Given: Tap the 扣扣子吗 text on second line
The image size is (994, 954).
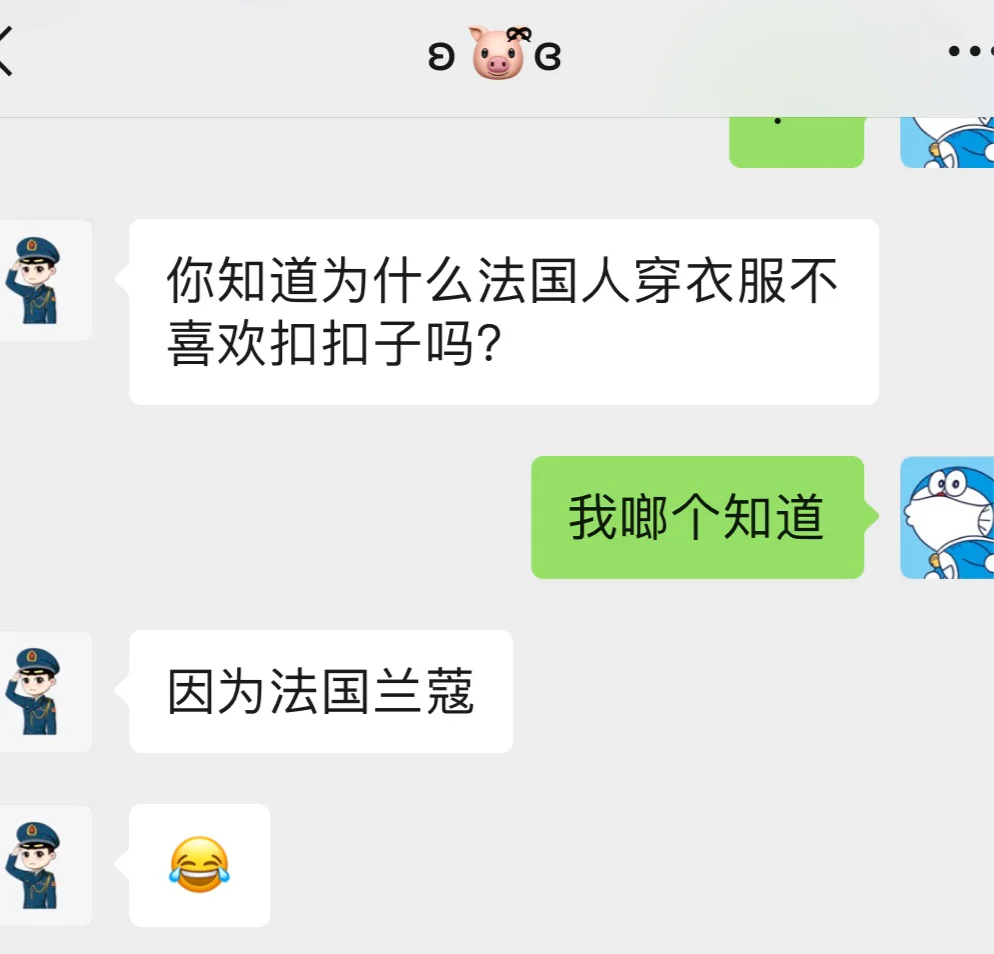Looking at the screenshot, I should (x=373, y=343).
